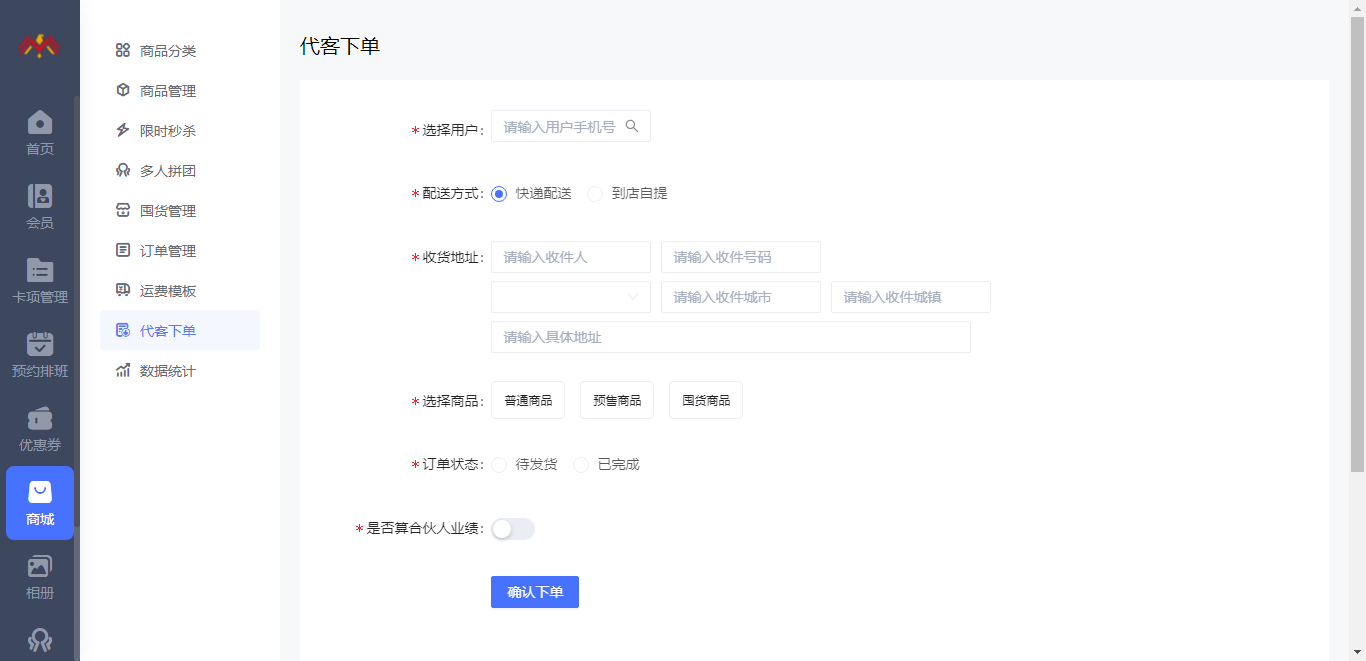The image size is (1366, 661).
Task: Click the red logo icon in sidebar
Action: pyautogui.click(x=39, y=46)
